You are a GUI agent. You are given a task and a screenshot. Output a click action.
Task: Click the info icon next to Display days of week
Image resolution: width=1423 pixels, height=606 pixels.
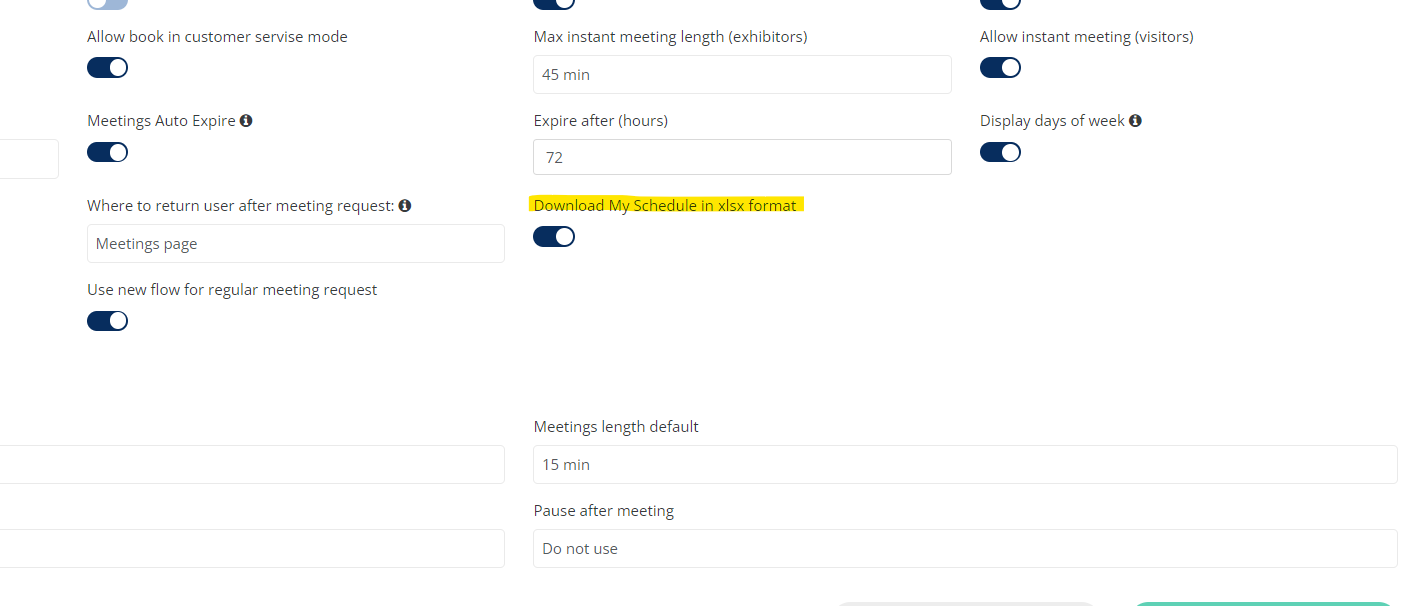tap(1135, 121)
